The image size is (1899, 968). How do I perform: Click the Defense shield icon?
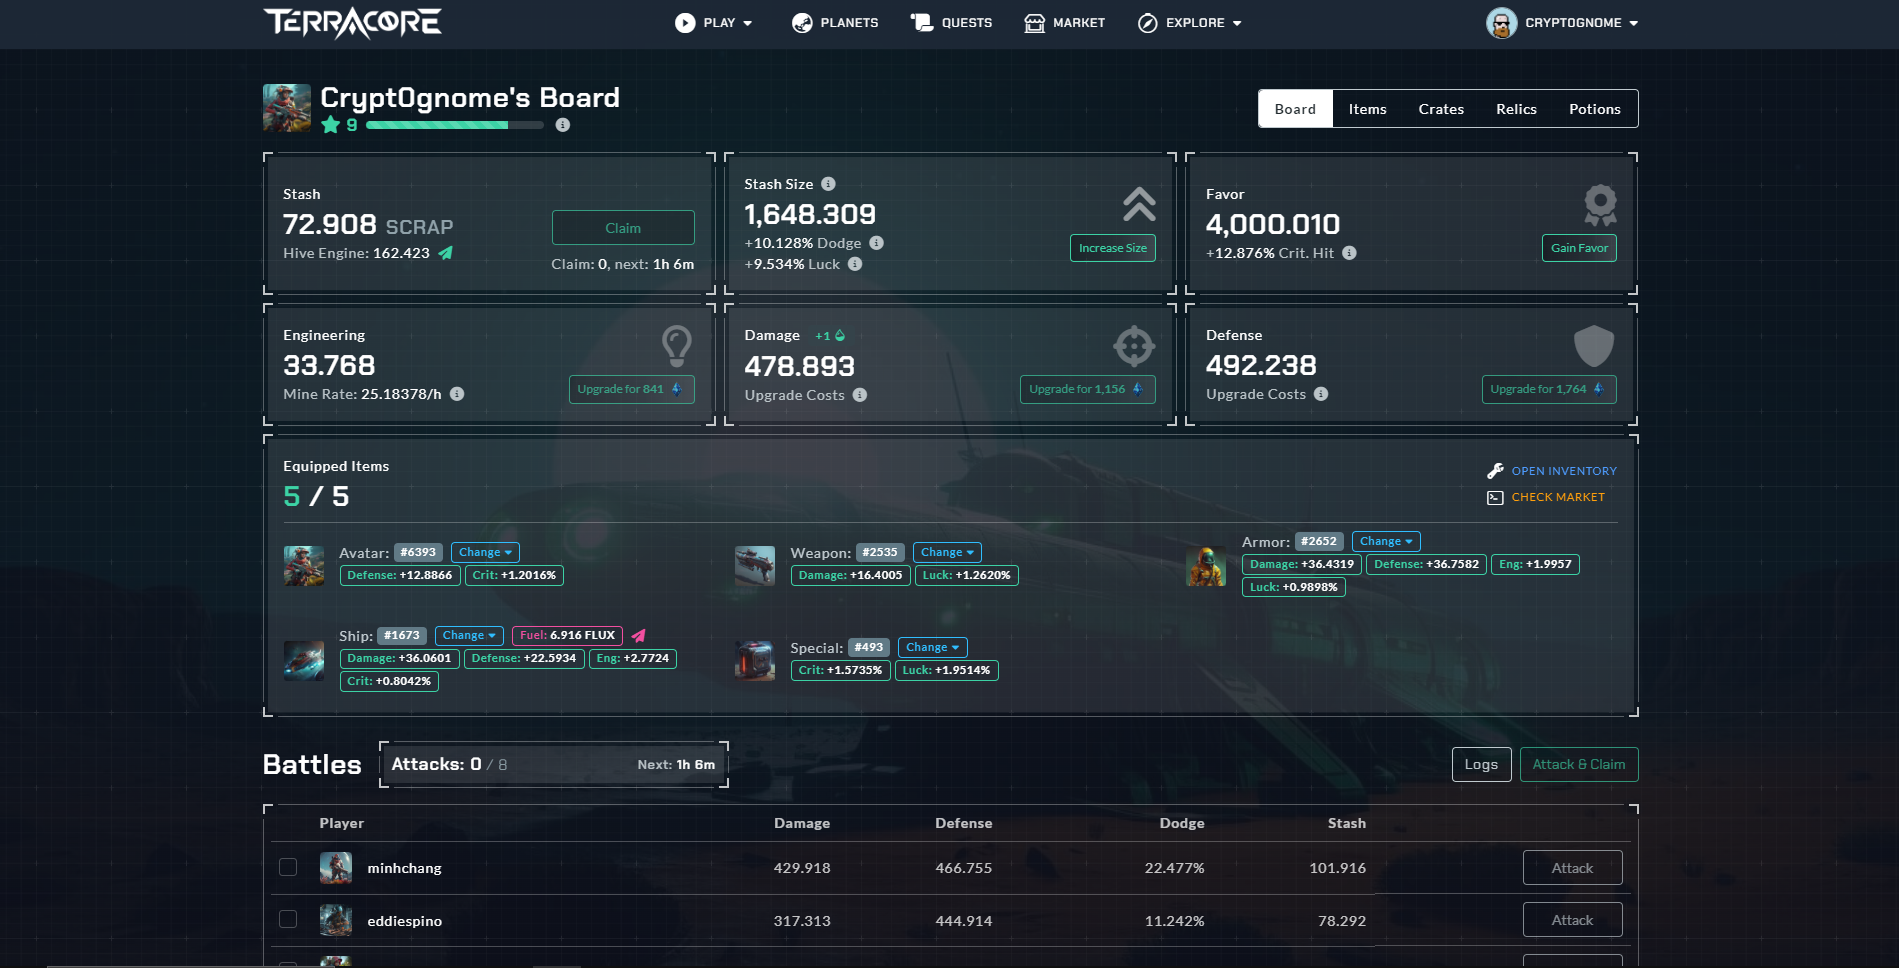(x=1594, y=346)
